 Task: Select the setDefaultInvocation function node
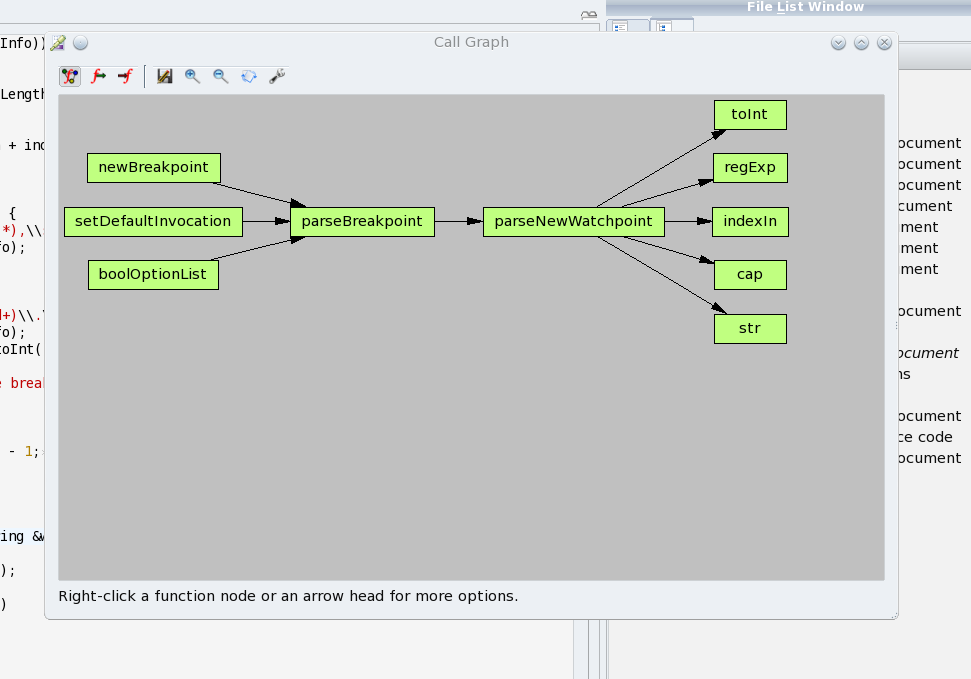coord(153,222)
